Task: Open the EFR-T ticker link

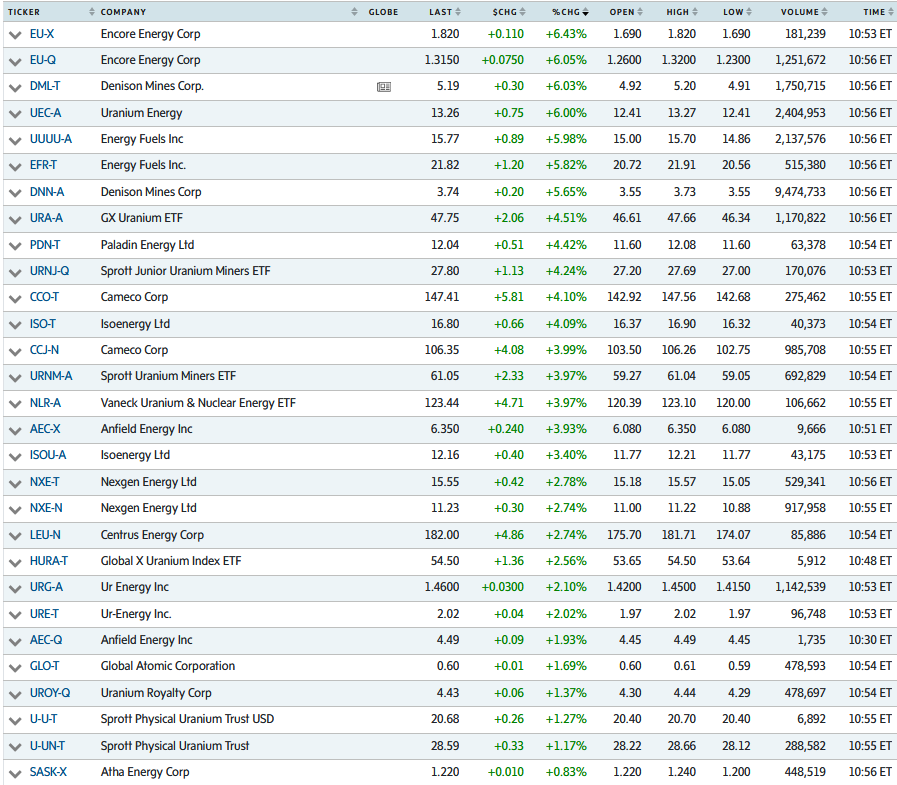Action: point(43,165)
